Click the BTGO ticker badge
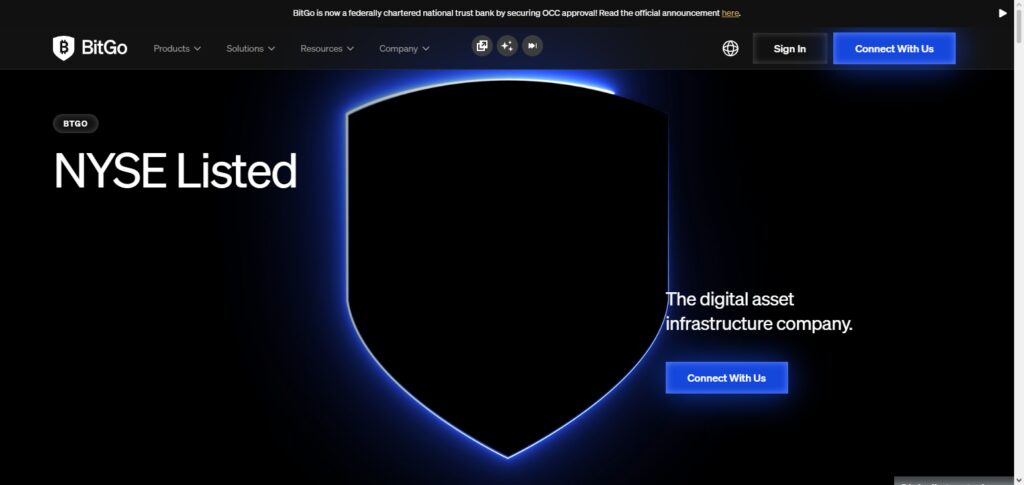The image size is (1024, 485). 76,123
